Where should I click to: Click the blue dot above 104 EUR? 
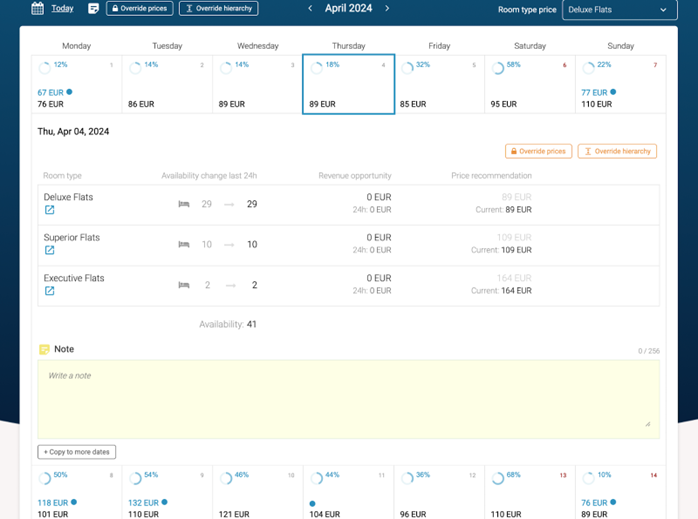pyautogui.click(x=312, y=504)
